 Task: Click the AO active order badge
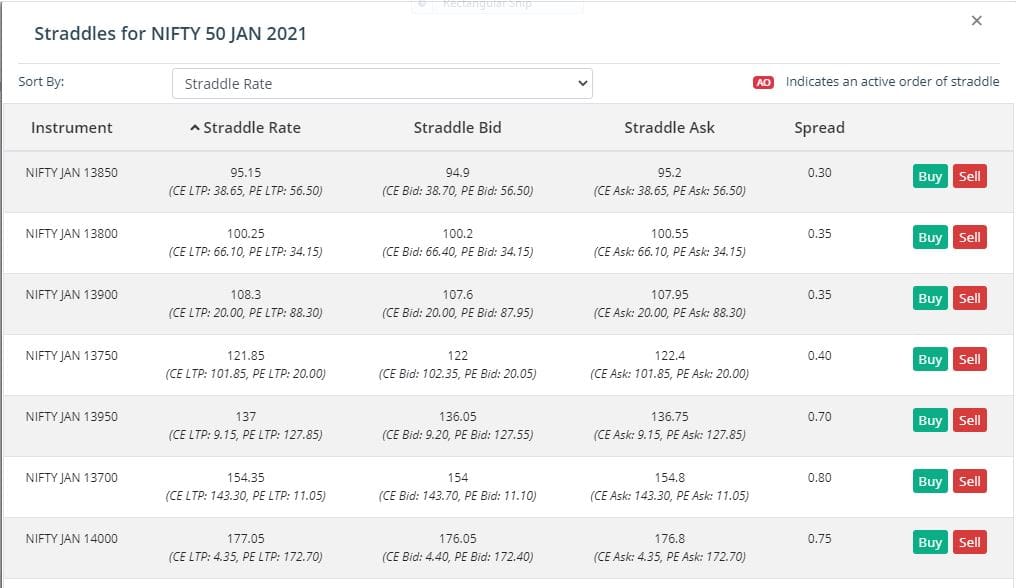(763, 82)
